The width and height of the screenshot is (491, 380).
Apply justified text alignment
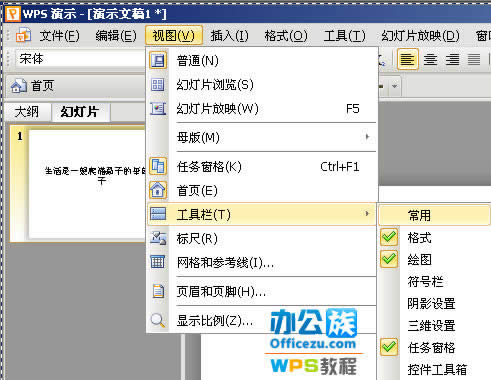[474, 60]
